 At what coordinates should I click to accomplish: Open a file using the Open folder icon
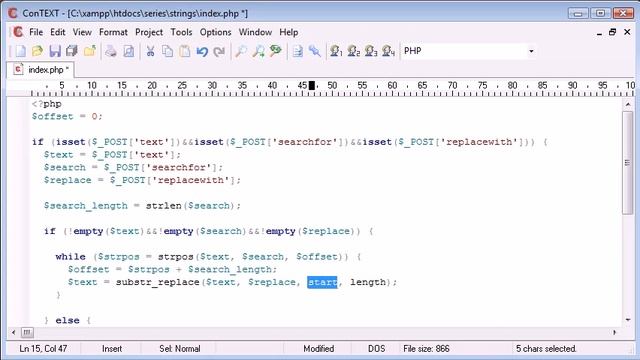pyautogui.click(x=37, y=51)
